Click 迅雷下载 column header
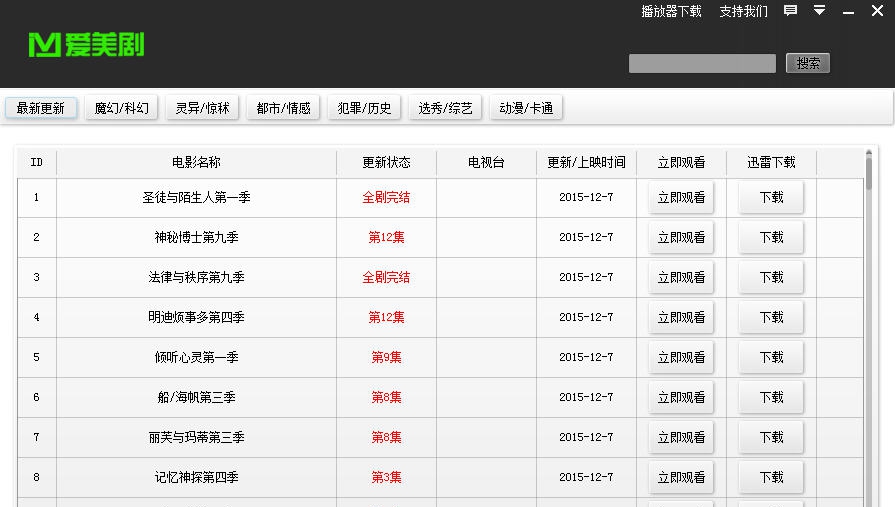This screenshot has height=507, width=895. tap(771, 163)
